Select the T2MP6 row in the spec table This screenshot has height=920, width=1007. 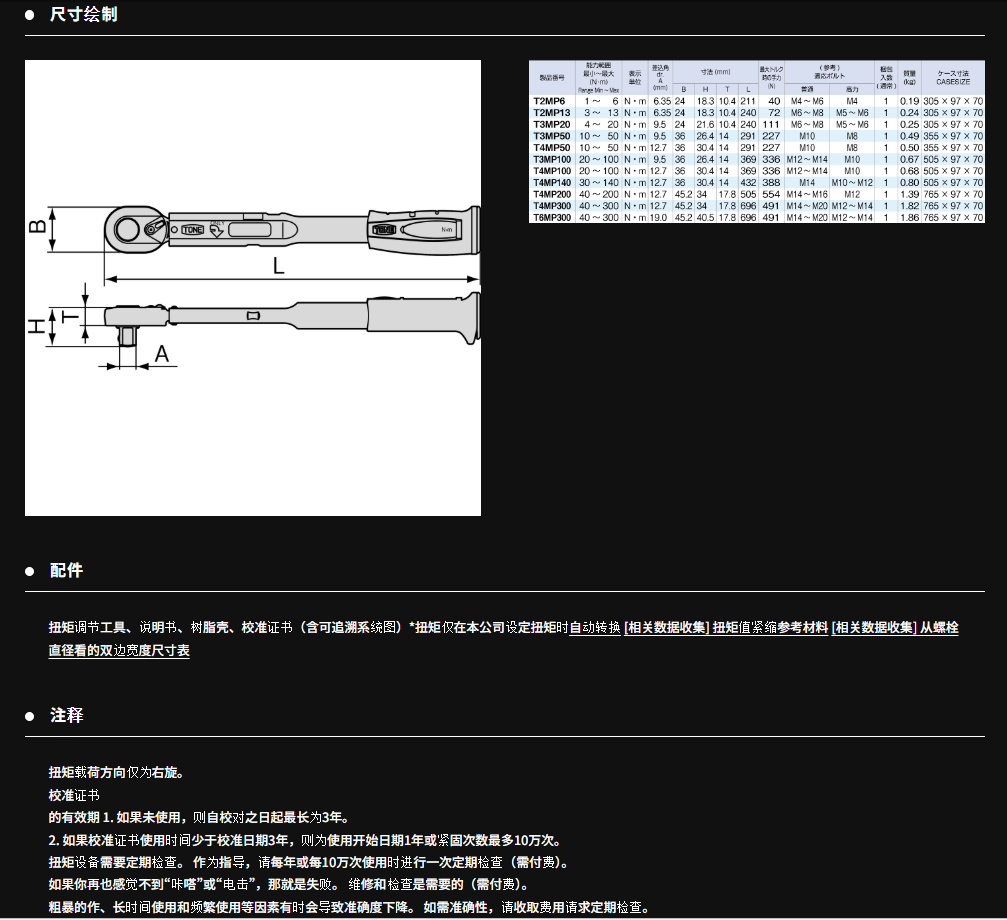(x=549, y=101)
